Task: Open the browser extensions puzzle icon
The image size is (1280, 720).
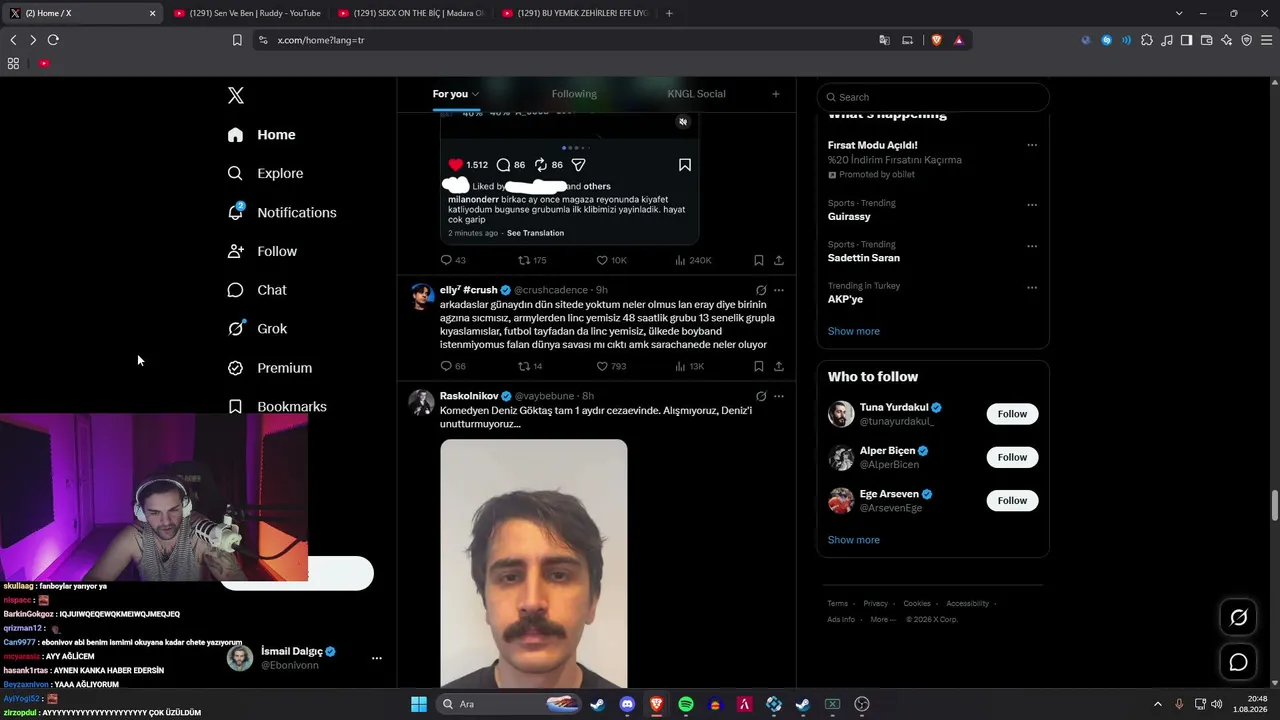Action: pyautogui.click(x=1146, y=40)
